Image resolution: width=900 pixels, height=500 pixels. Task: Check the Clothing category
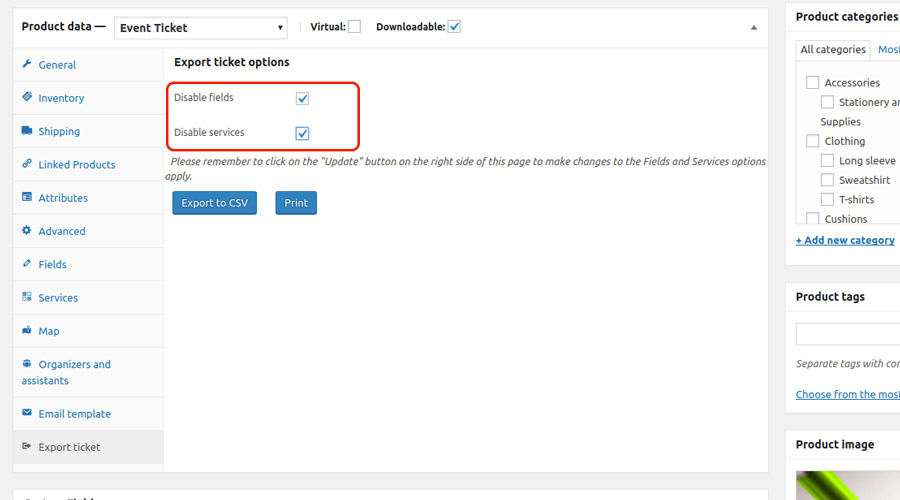(812, 141)
